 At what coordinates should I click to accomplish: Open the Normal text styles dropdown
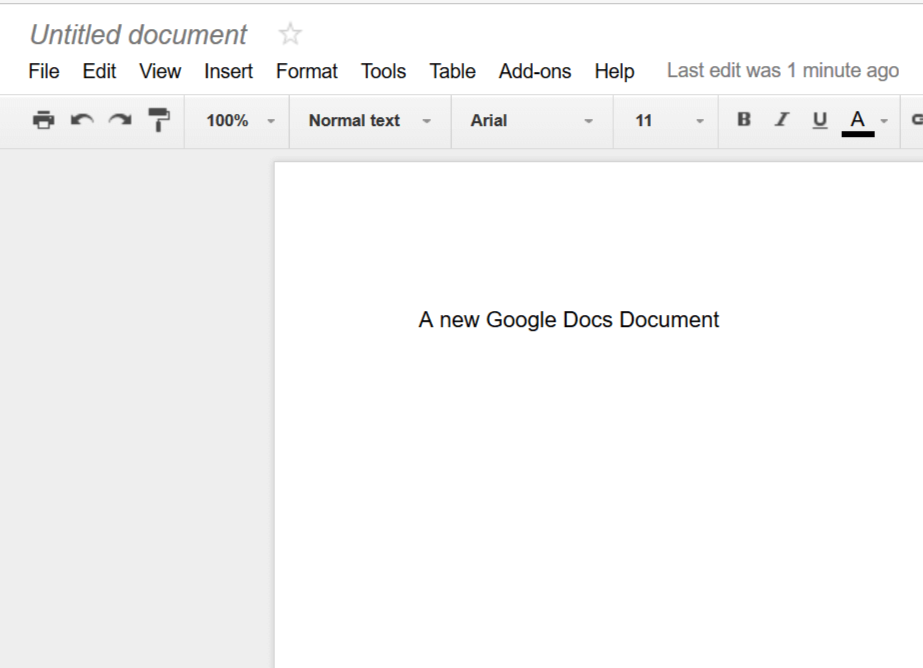tap(370, 121)
